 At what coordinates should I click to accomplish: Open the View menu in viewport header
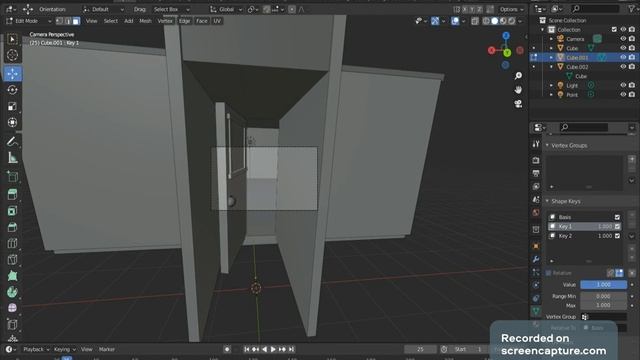[91, 21]
